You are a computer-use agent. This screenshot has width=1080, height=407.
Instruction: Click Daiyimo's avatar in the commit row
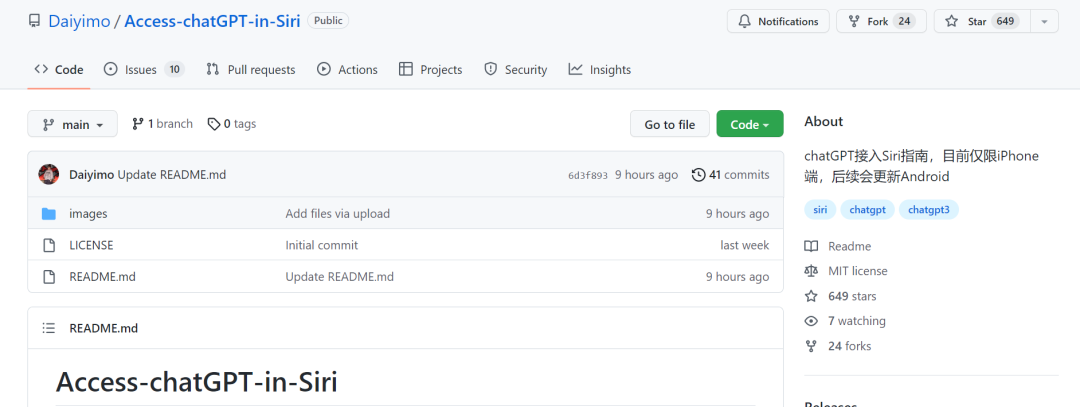tap(49, 175)
